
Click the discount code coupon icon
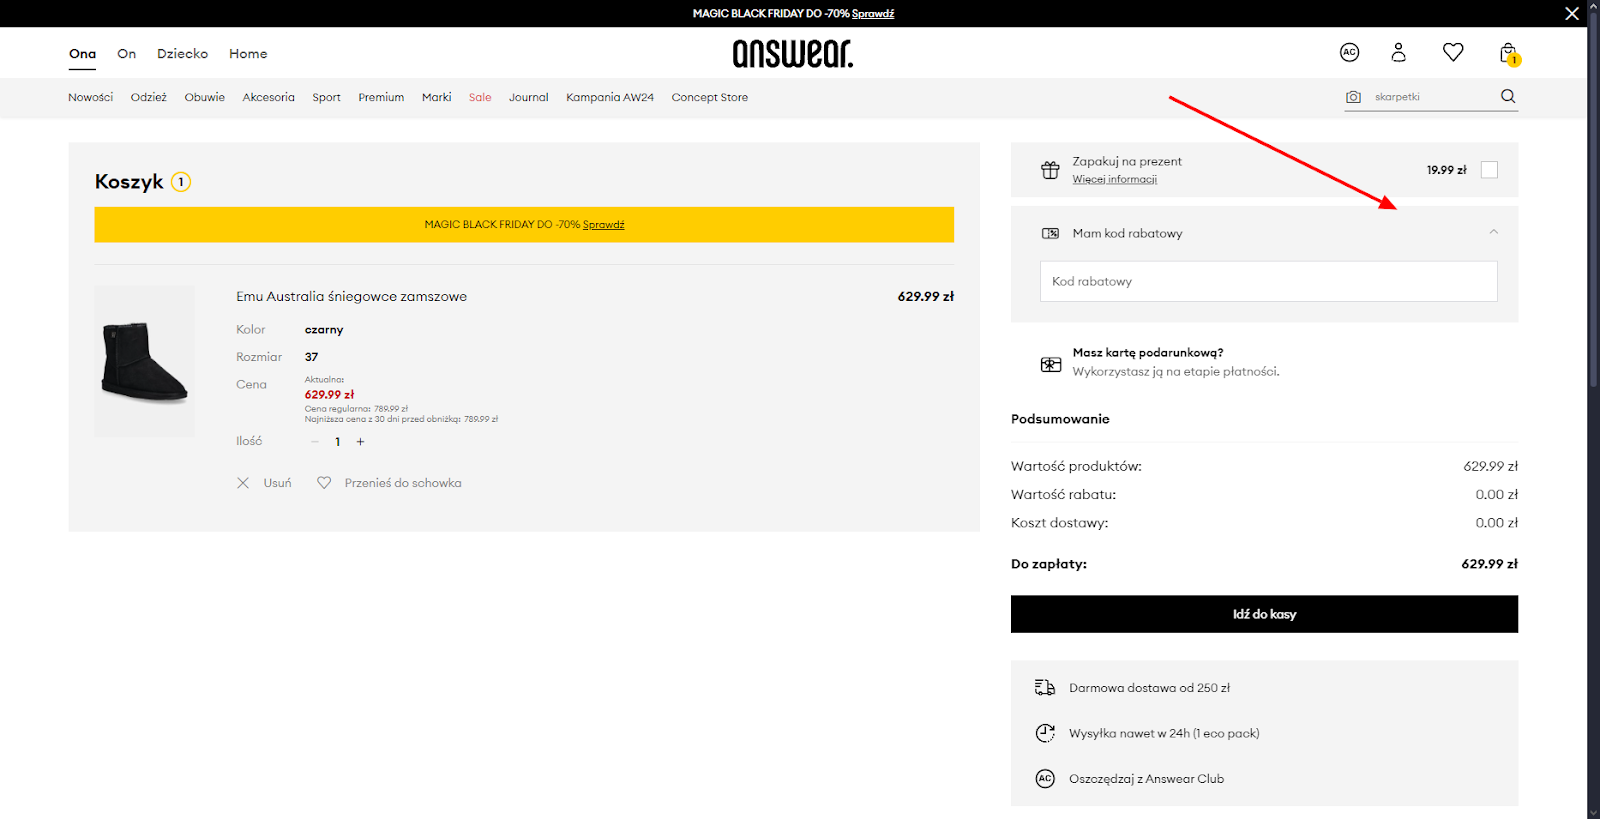click(x=1050, y=233)
